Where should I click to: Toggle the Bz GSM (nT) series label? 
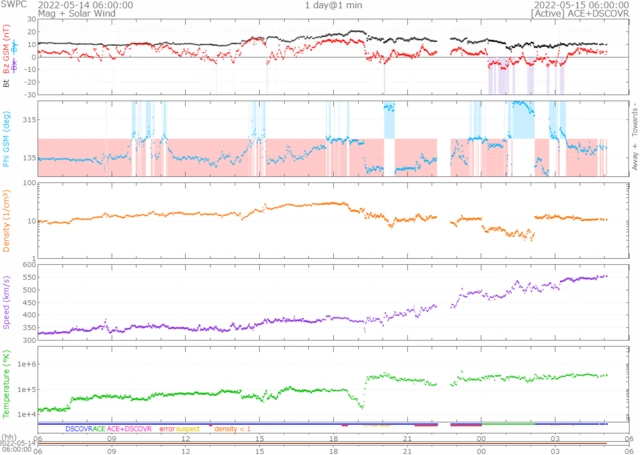click(6, 49)
